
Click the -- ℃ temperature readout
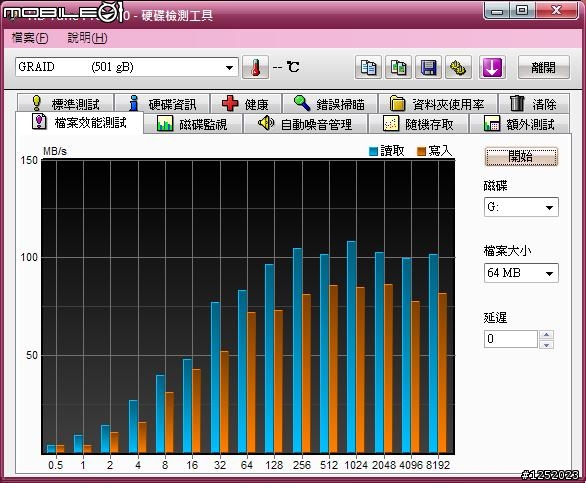(286, 67)
